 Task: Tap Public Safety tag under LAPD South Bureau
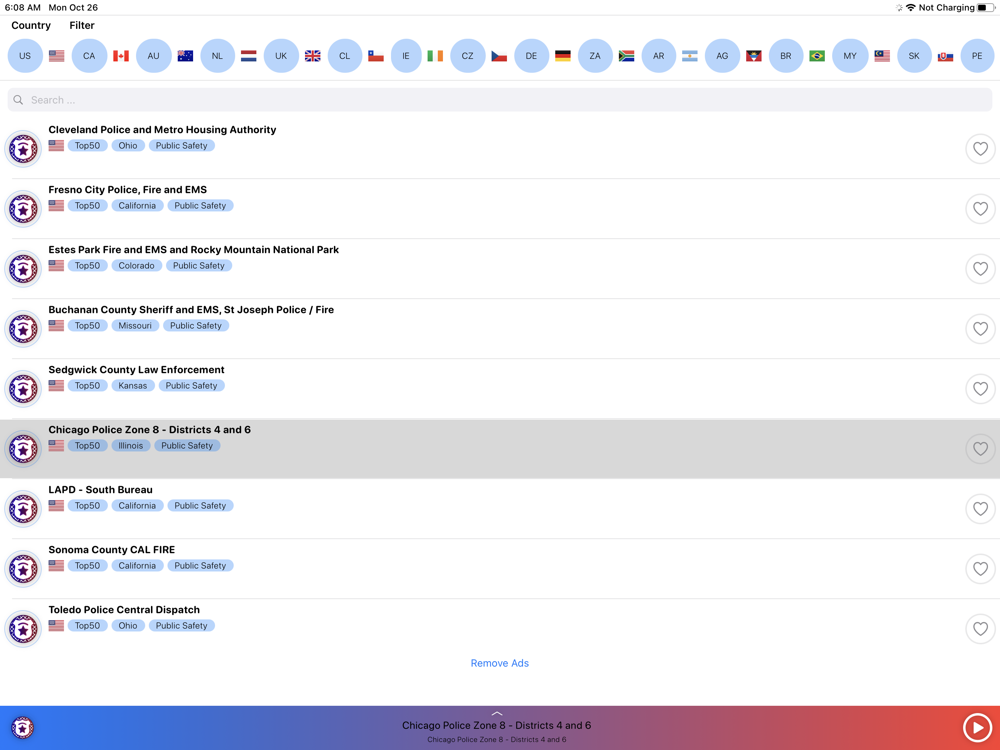point(200,505)
